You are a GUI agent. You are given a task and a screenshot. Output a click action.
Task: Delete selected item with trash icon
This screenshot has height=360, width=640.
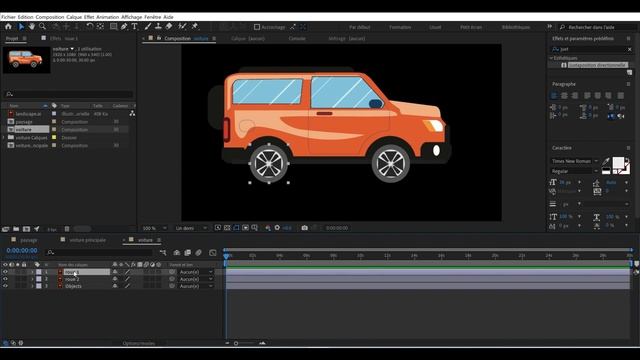(67, 229)
